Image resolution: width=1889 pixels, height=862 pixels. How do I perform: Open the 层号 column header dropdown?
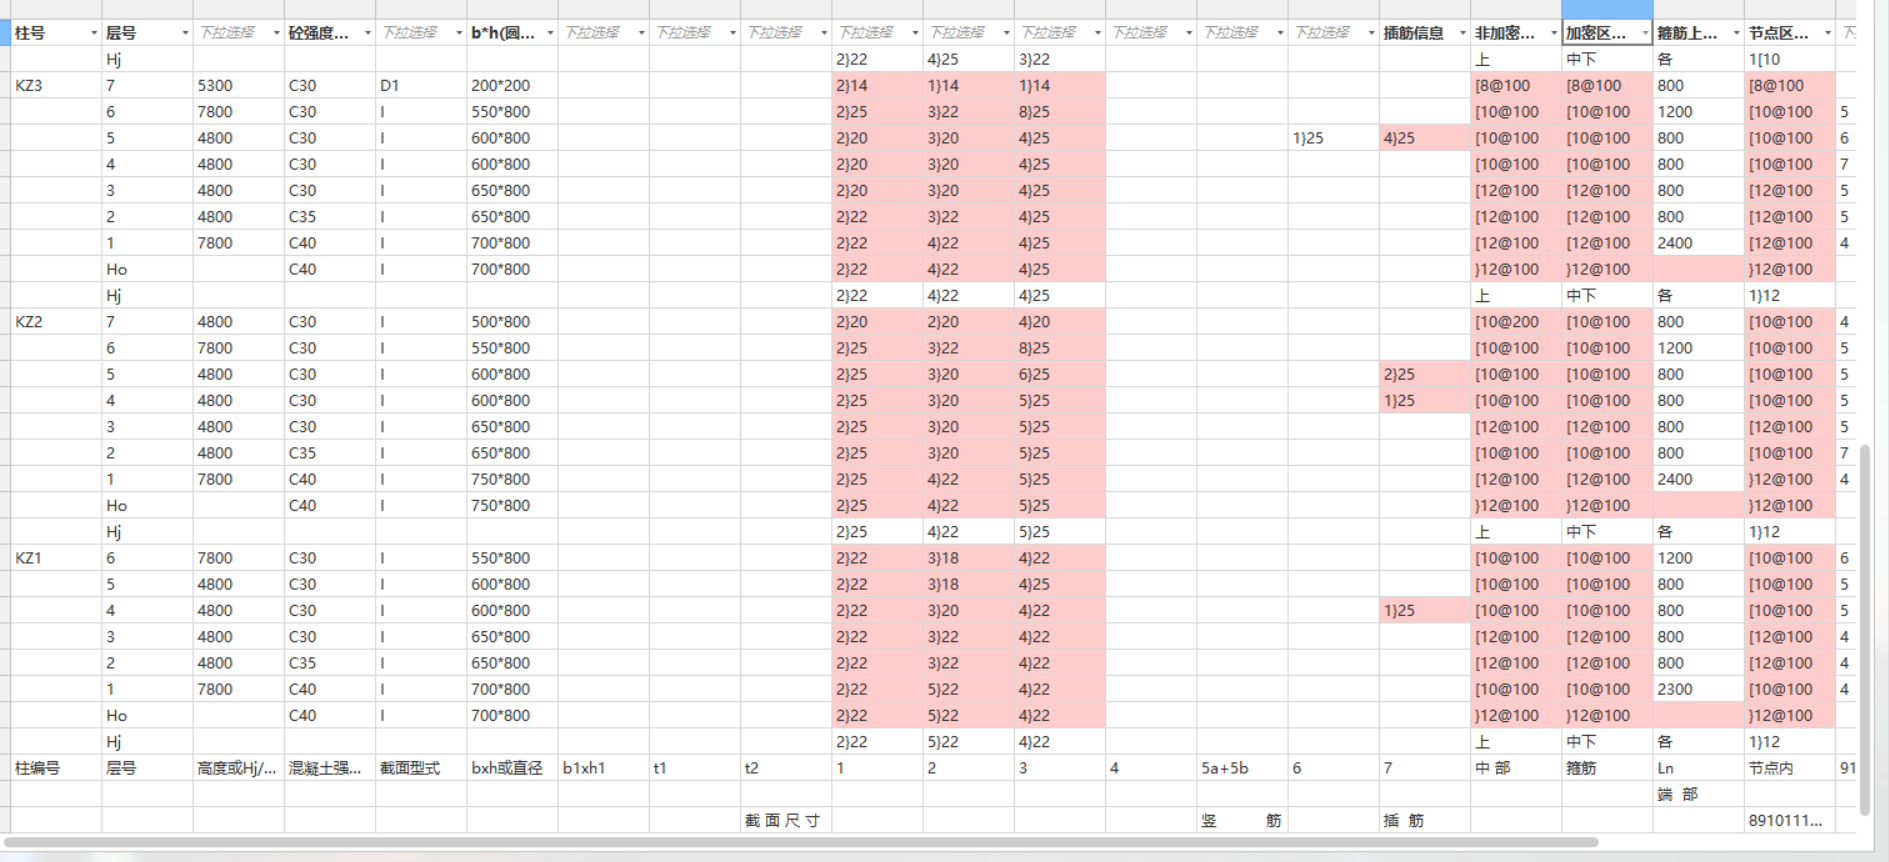pyautogui.click(x=185, y=33)
